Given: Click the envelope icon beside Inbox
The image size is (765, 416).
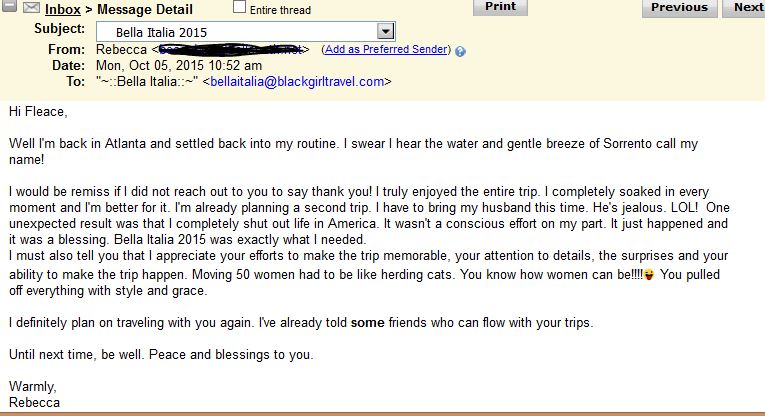Looking at the screenshot, I should (31, 7).
